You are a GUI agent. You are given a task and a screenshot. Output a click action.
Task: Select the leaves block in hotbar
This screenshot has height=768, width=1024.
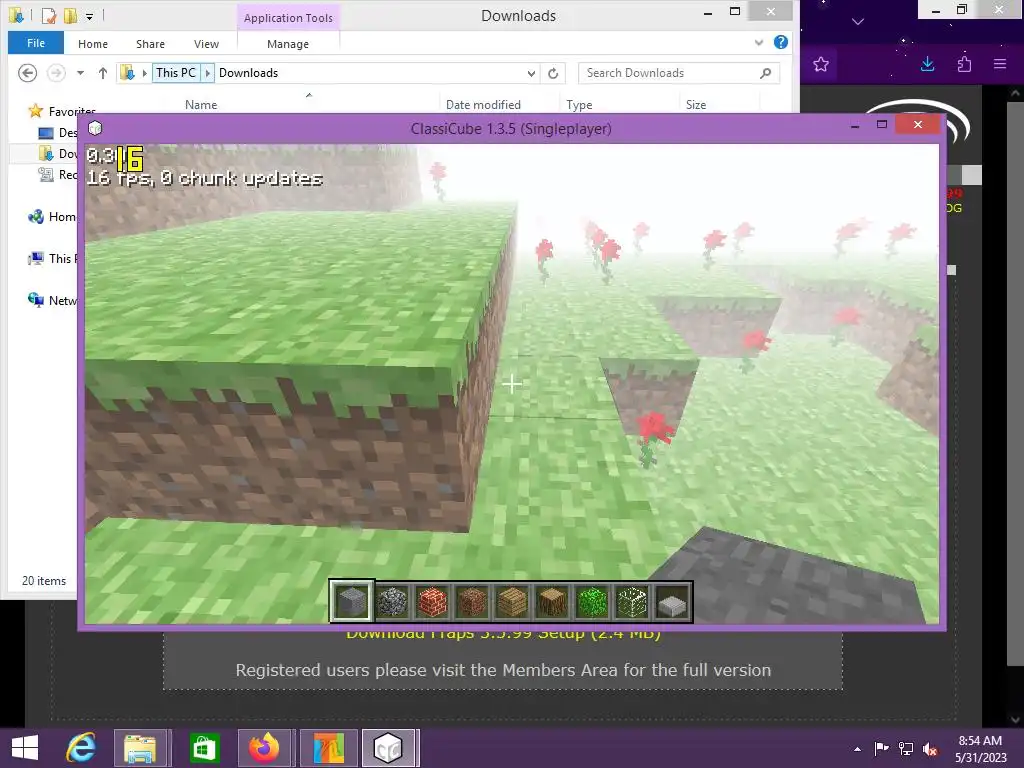click(x=592, y=601)
